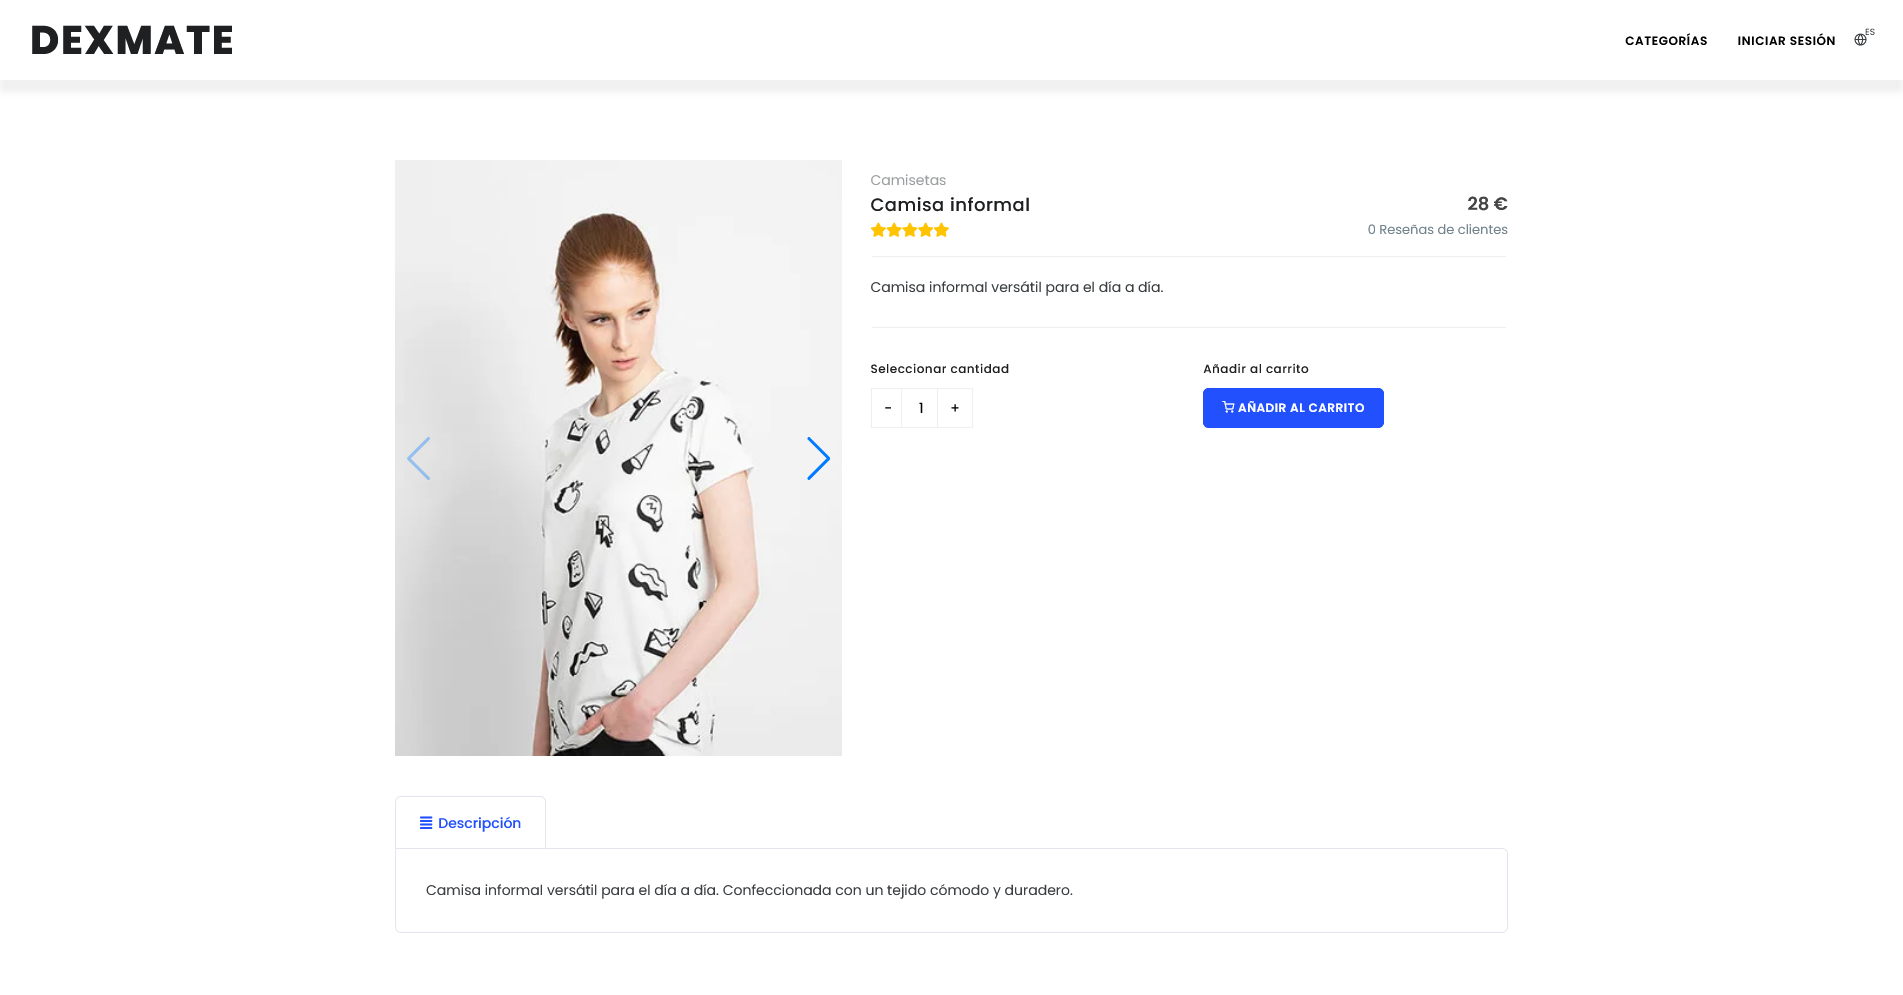The height and width of the screenshot is (995, 1903).
Task: Click the quantity input field
Action: tap(921, 408)
